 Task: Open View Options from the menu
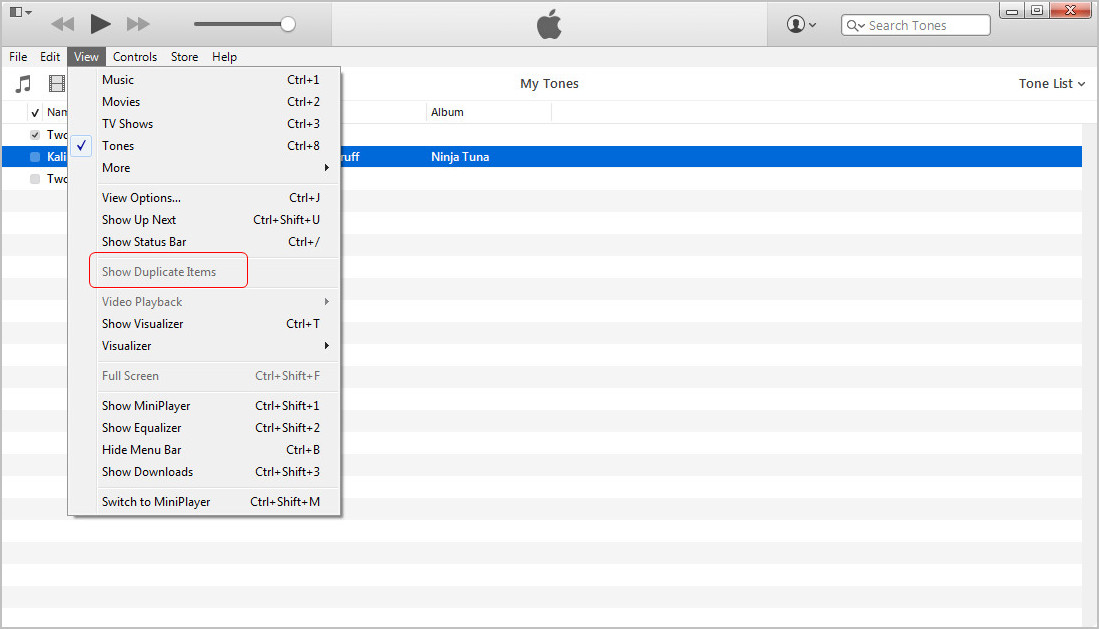point(205,198)
